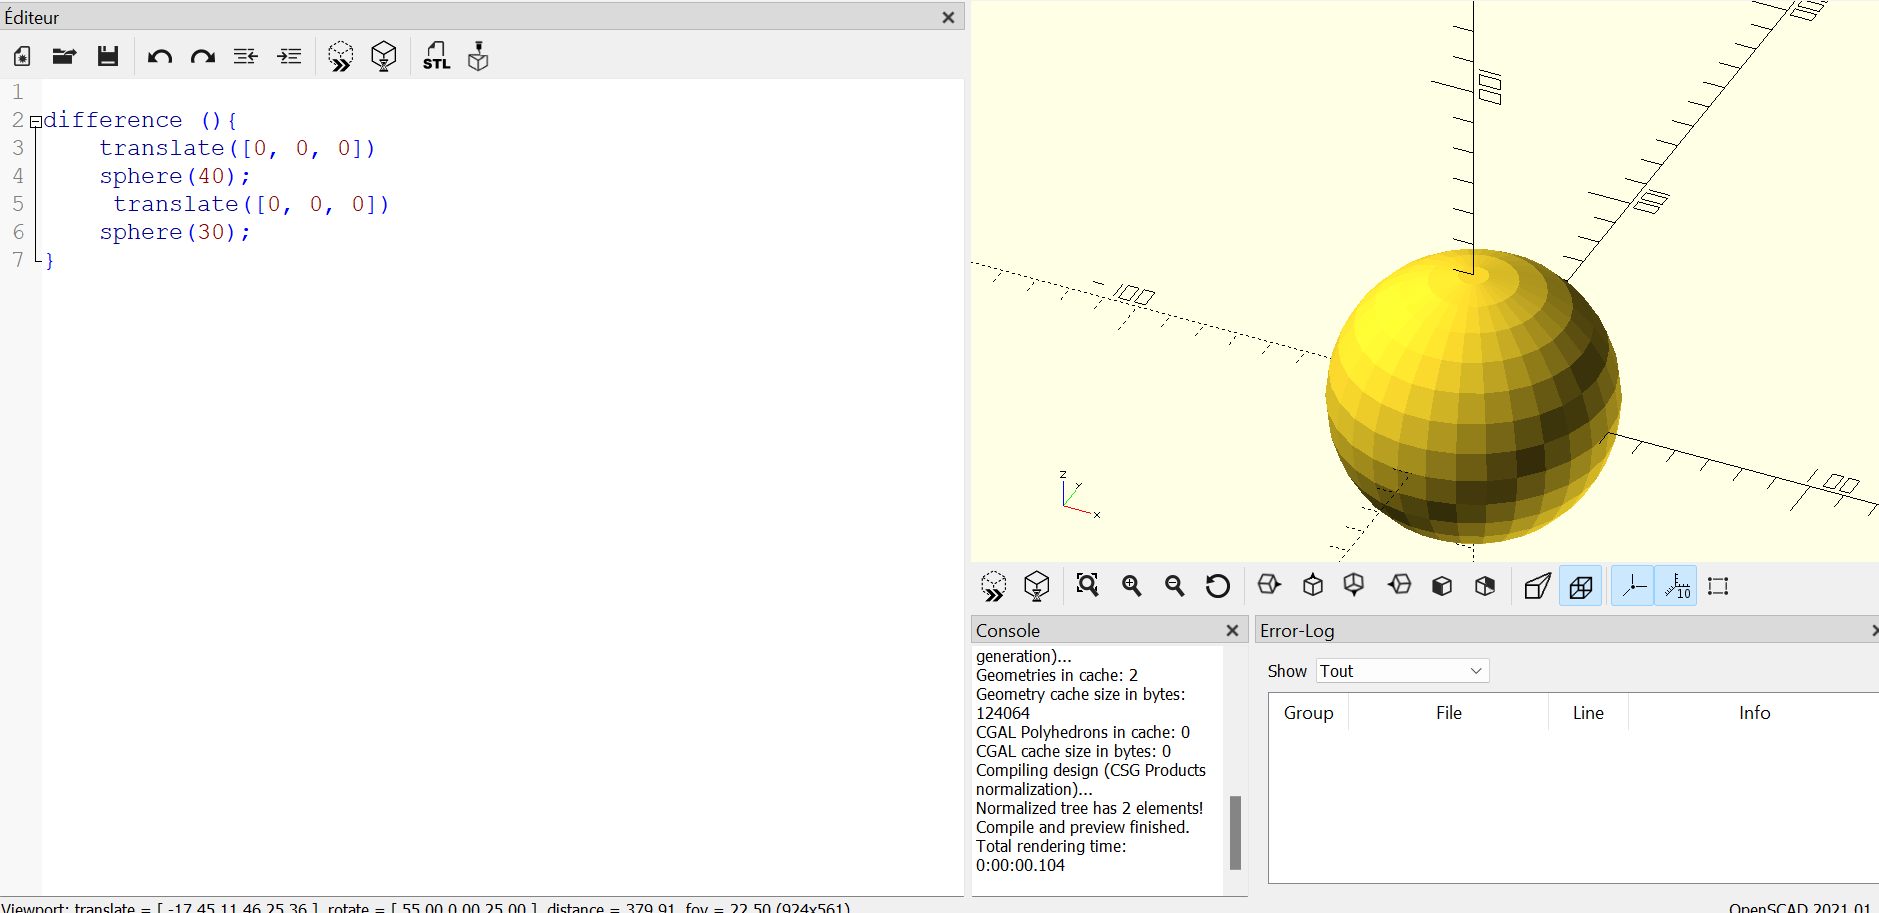Redo the last undone edit
Image resolution: width=1879 pixels, height=913 pixels.
[203, 56]
